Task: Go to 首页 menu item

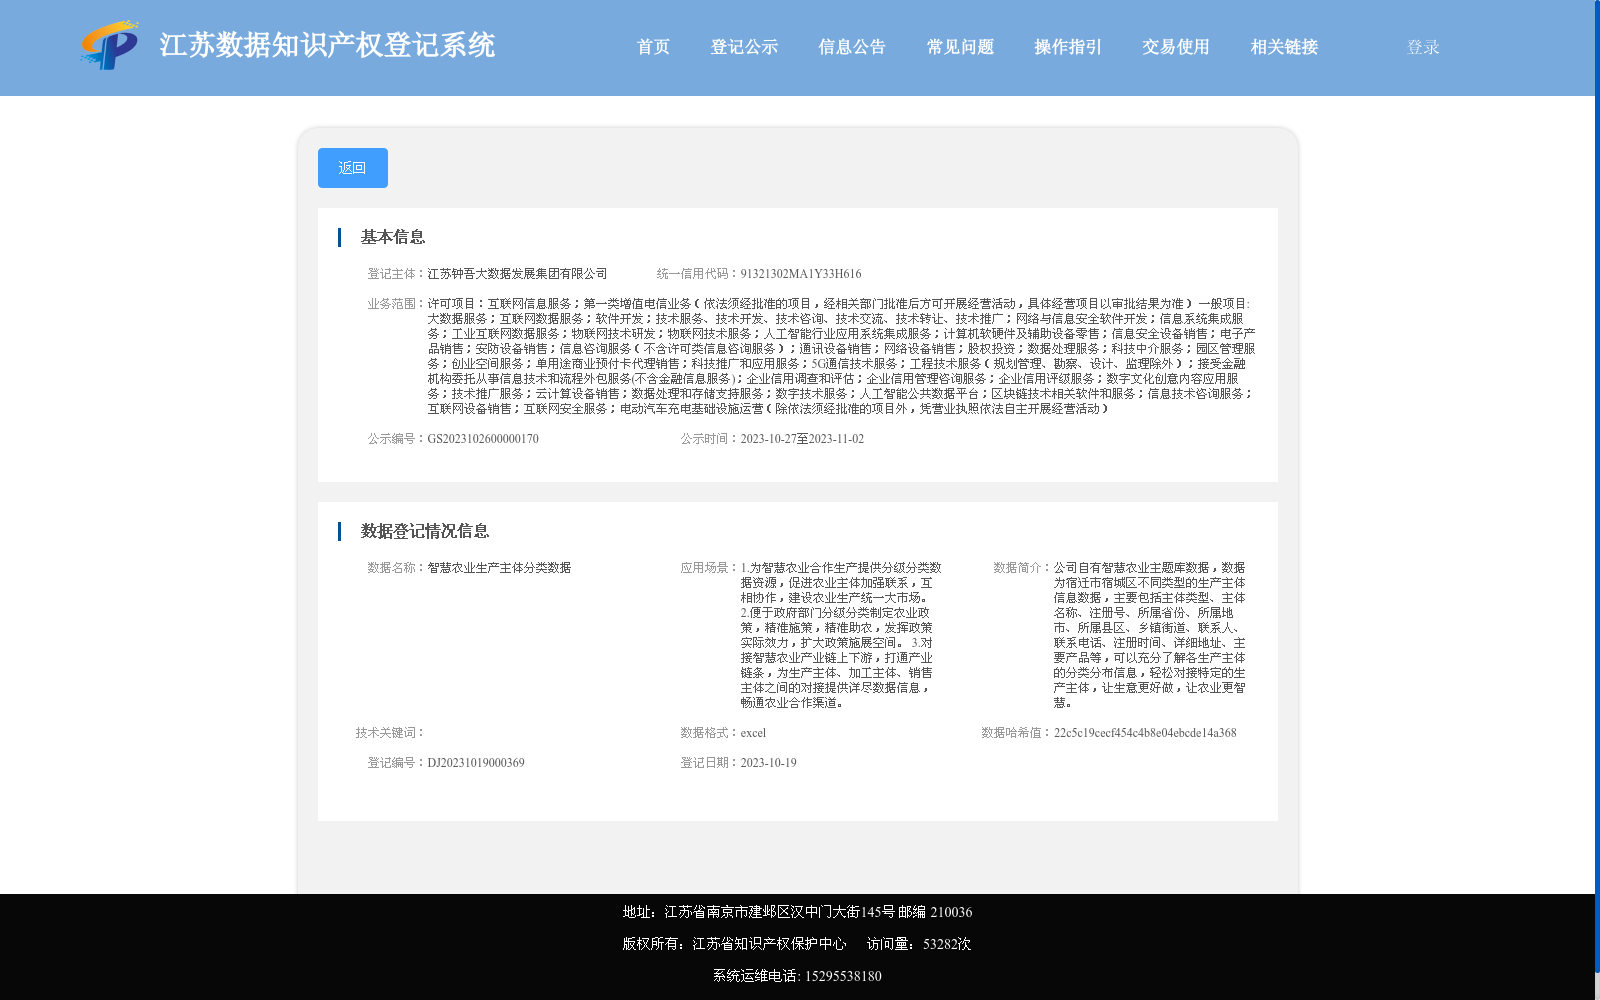Action: 653,47
